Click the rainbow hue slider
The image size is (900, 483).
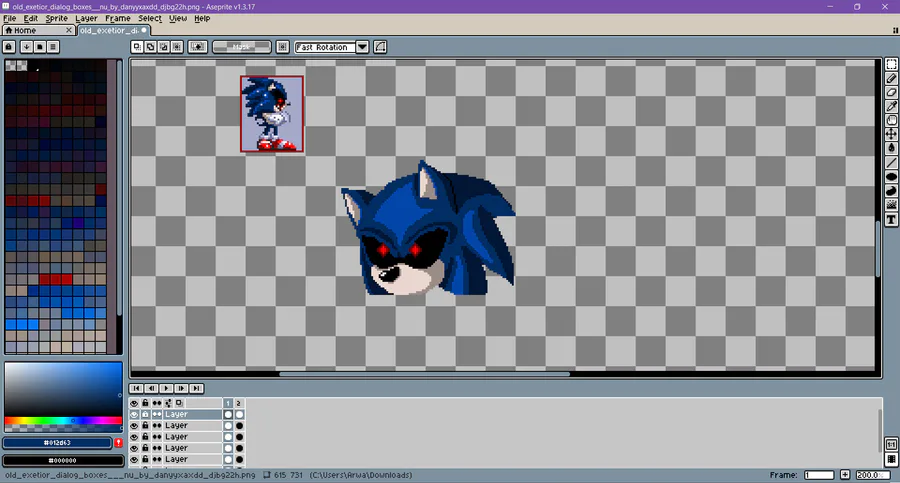tap(63, 421)
